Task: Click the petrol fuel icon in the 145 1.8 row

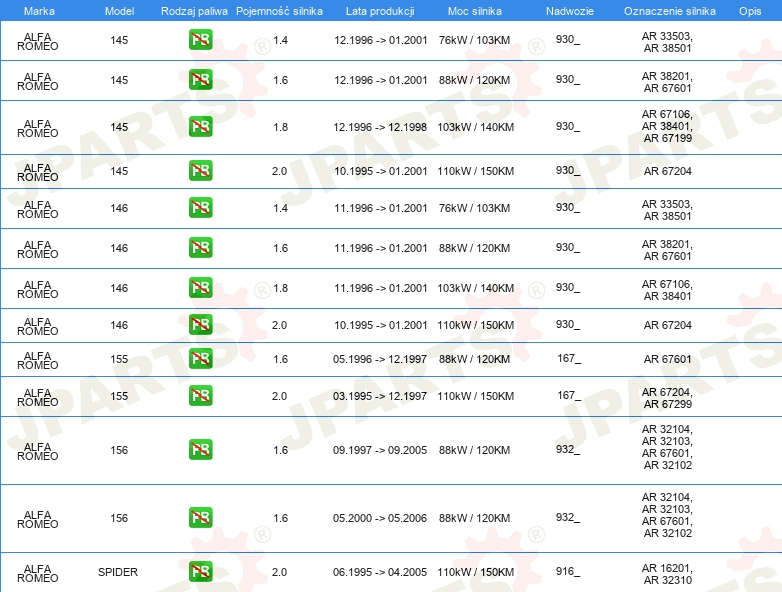Action: 200,127
